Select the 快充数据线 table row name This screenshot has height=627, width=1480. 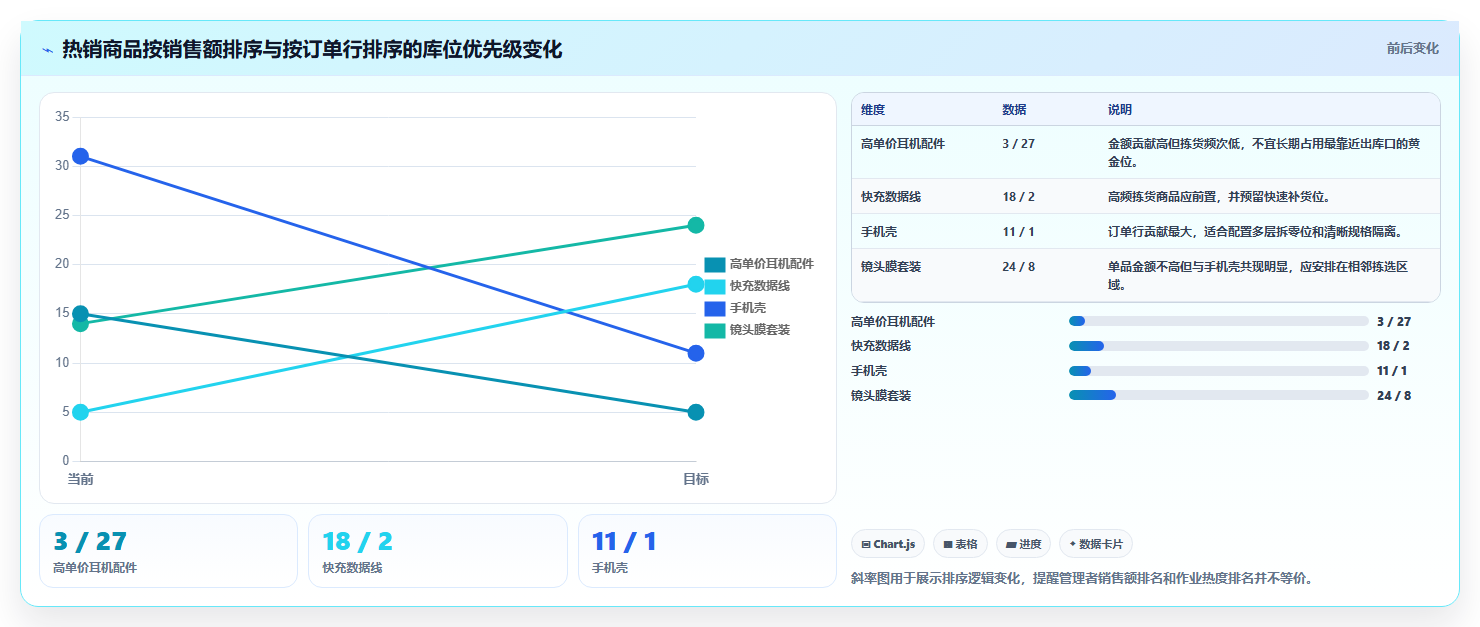click(891, 197)
